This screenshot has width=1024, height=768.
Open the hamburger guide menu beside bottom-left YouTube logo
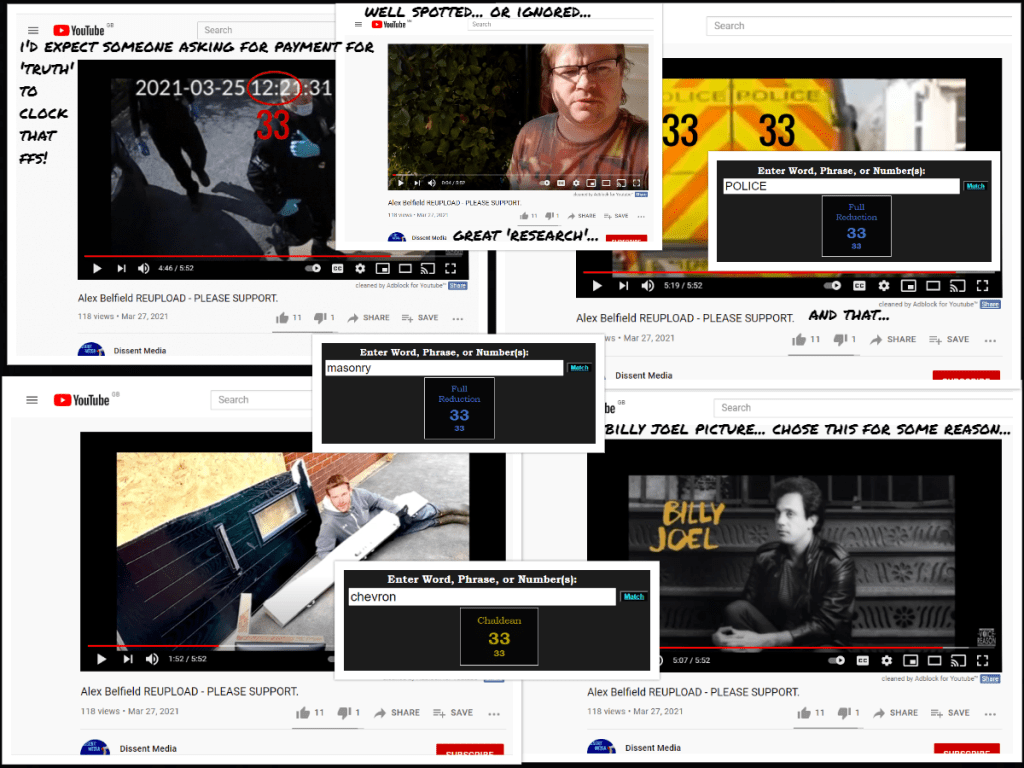point(31,400)
